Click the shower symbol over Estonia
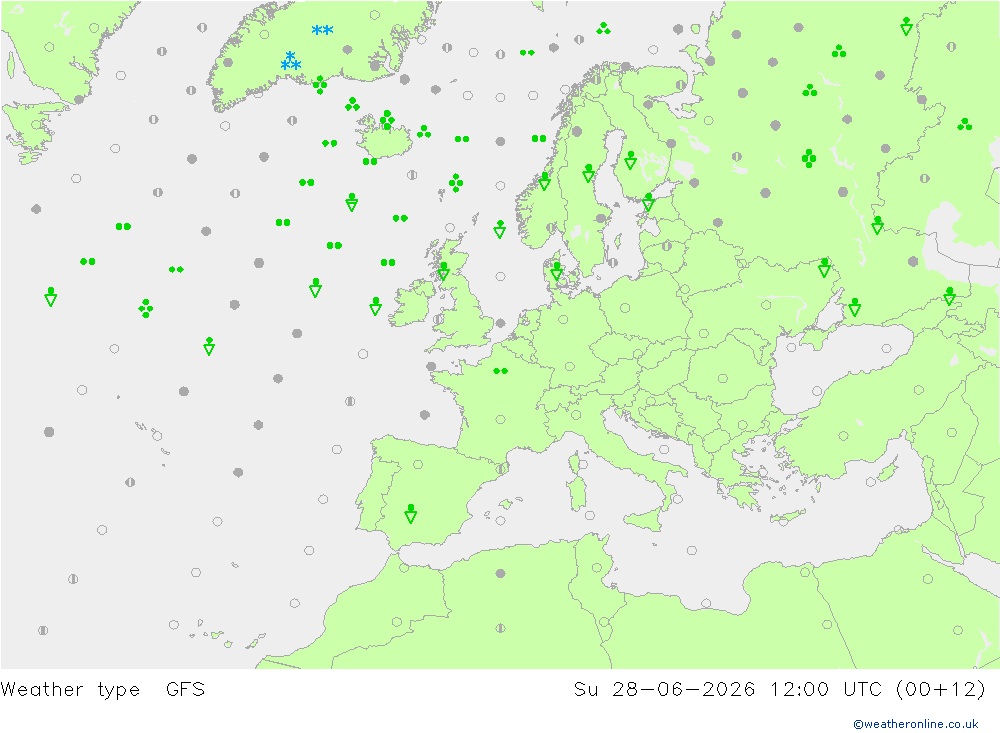 649,202
